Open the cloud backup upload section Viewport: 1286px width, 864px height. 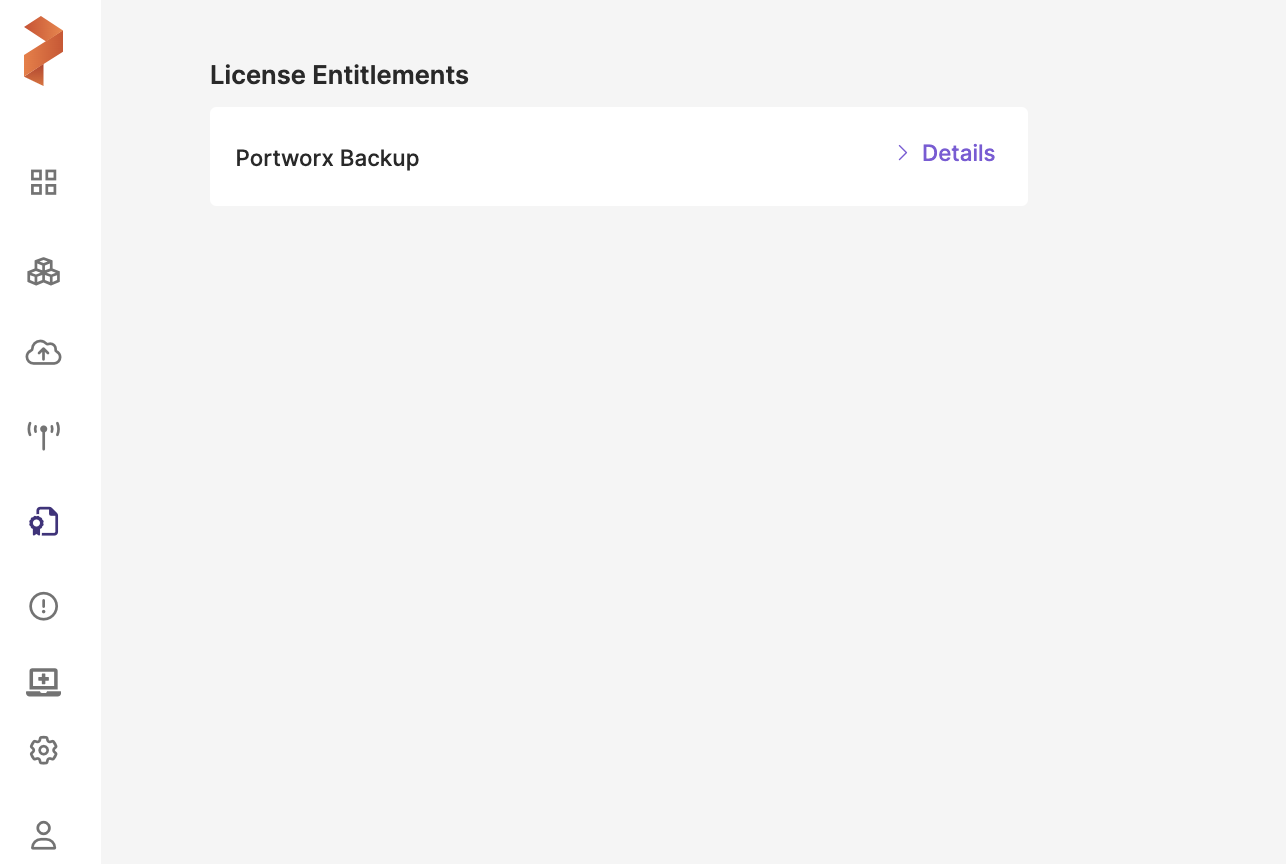pyautogui.click(x=44, y=353)
